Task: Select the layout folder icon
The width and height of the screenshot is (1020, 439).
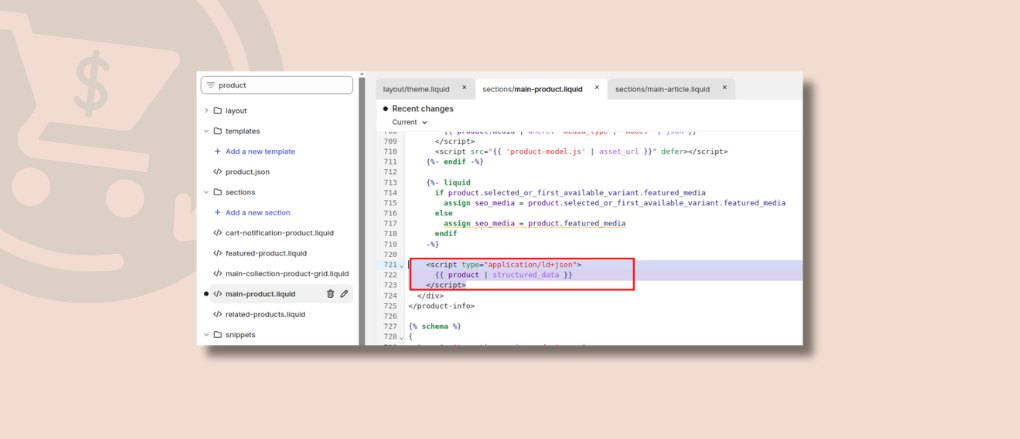Action: [x=218, y=111]
